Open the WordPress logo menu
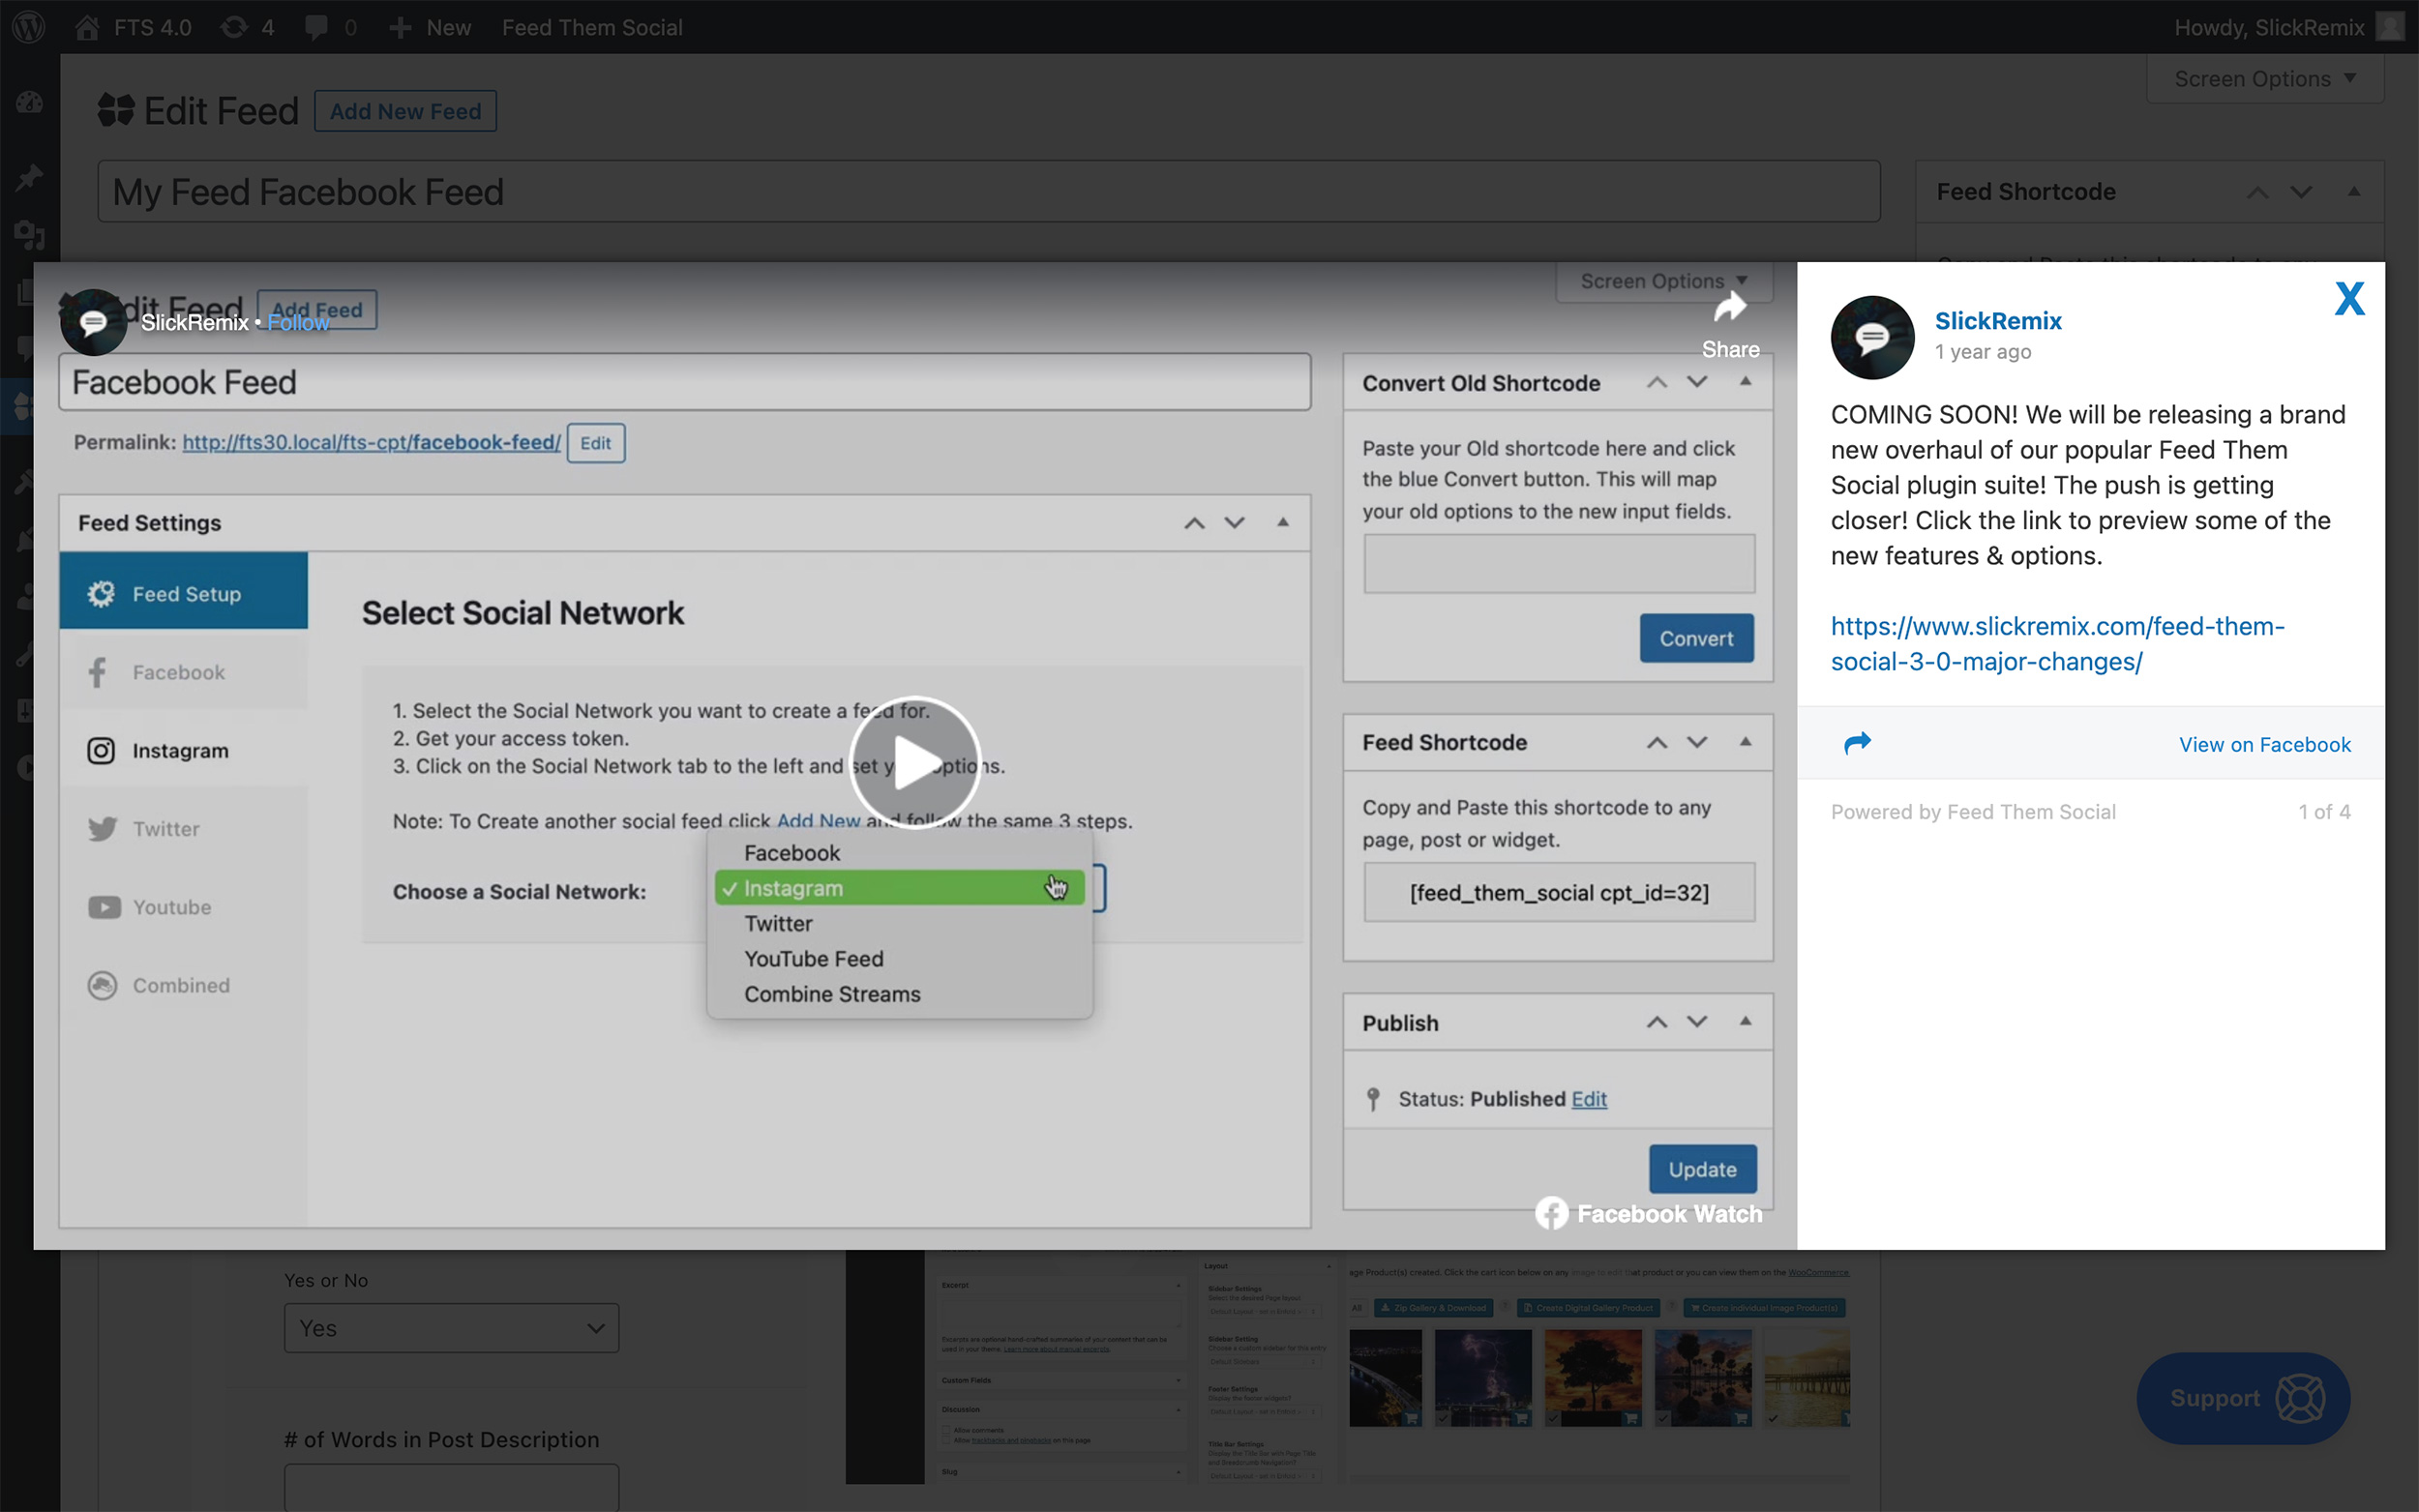Viewport: 2419px width, 1512px height. click(x=29, y=27)
